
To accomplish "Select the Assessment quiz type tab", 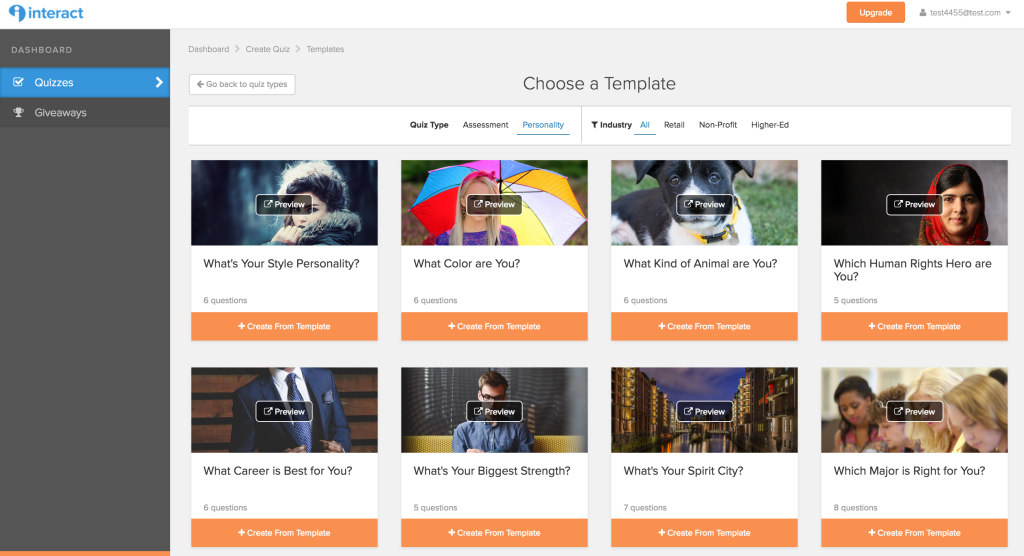I will 485,125.
